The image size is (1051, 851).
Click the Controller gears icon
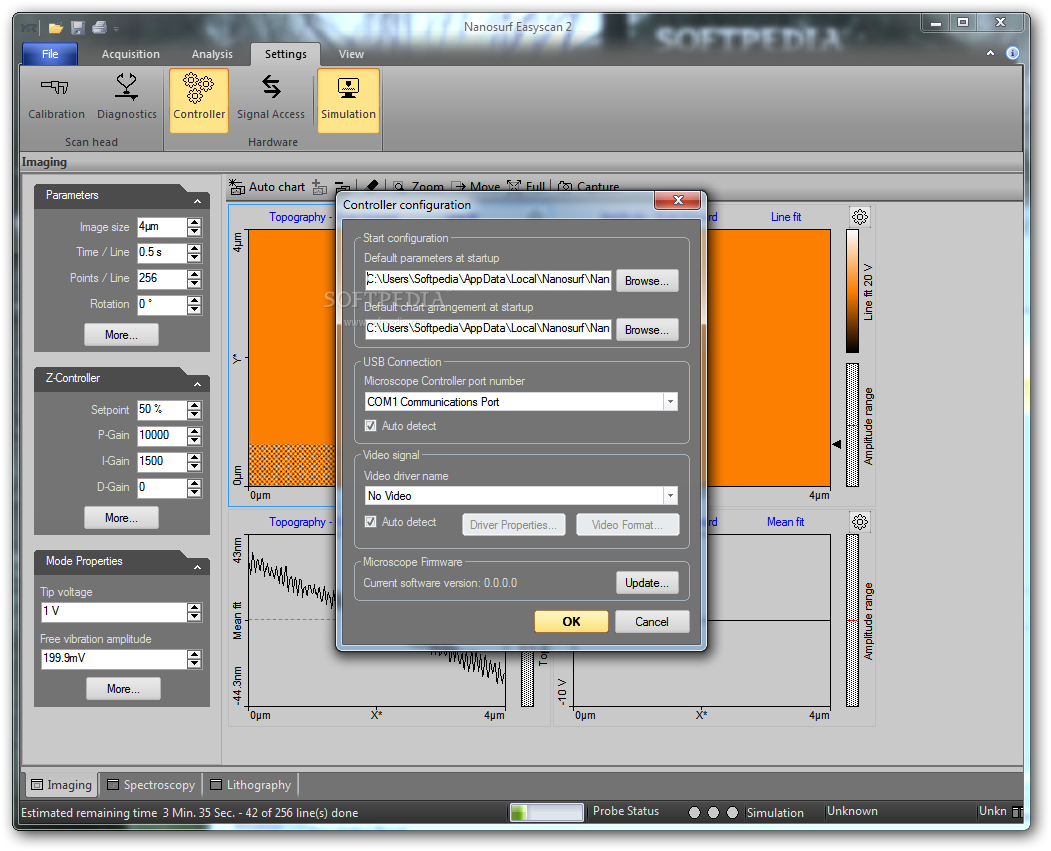click(198, 99)
